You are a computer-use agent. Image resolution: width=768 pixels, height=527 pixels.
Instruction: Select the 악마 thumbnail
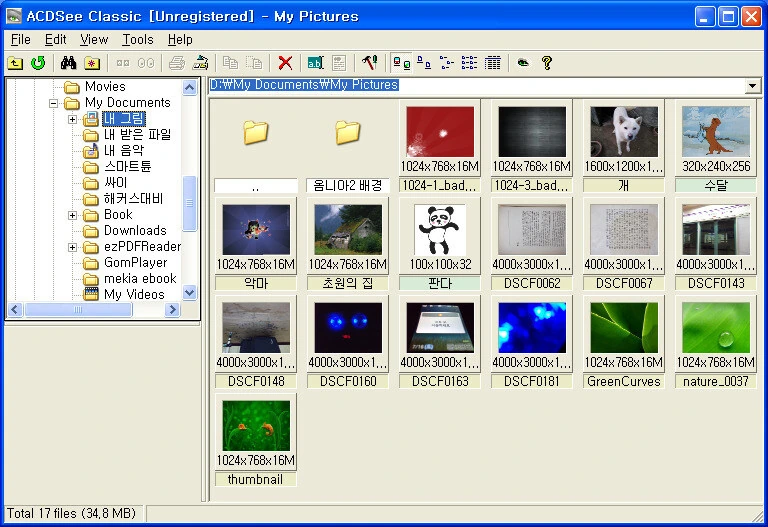click(x=256, y=244)
